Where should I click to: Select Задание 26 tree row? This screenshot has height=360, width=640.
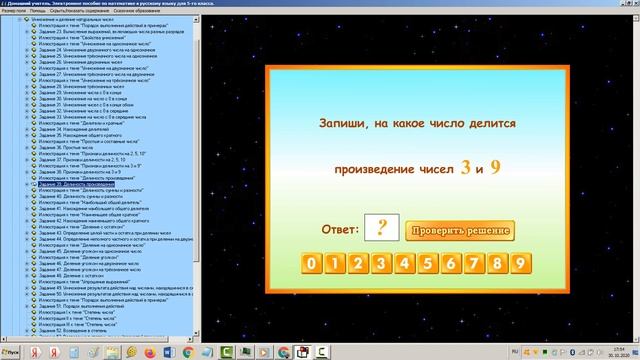click(x=80, y=62)
